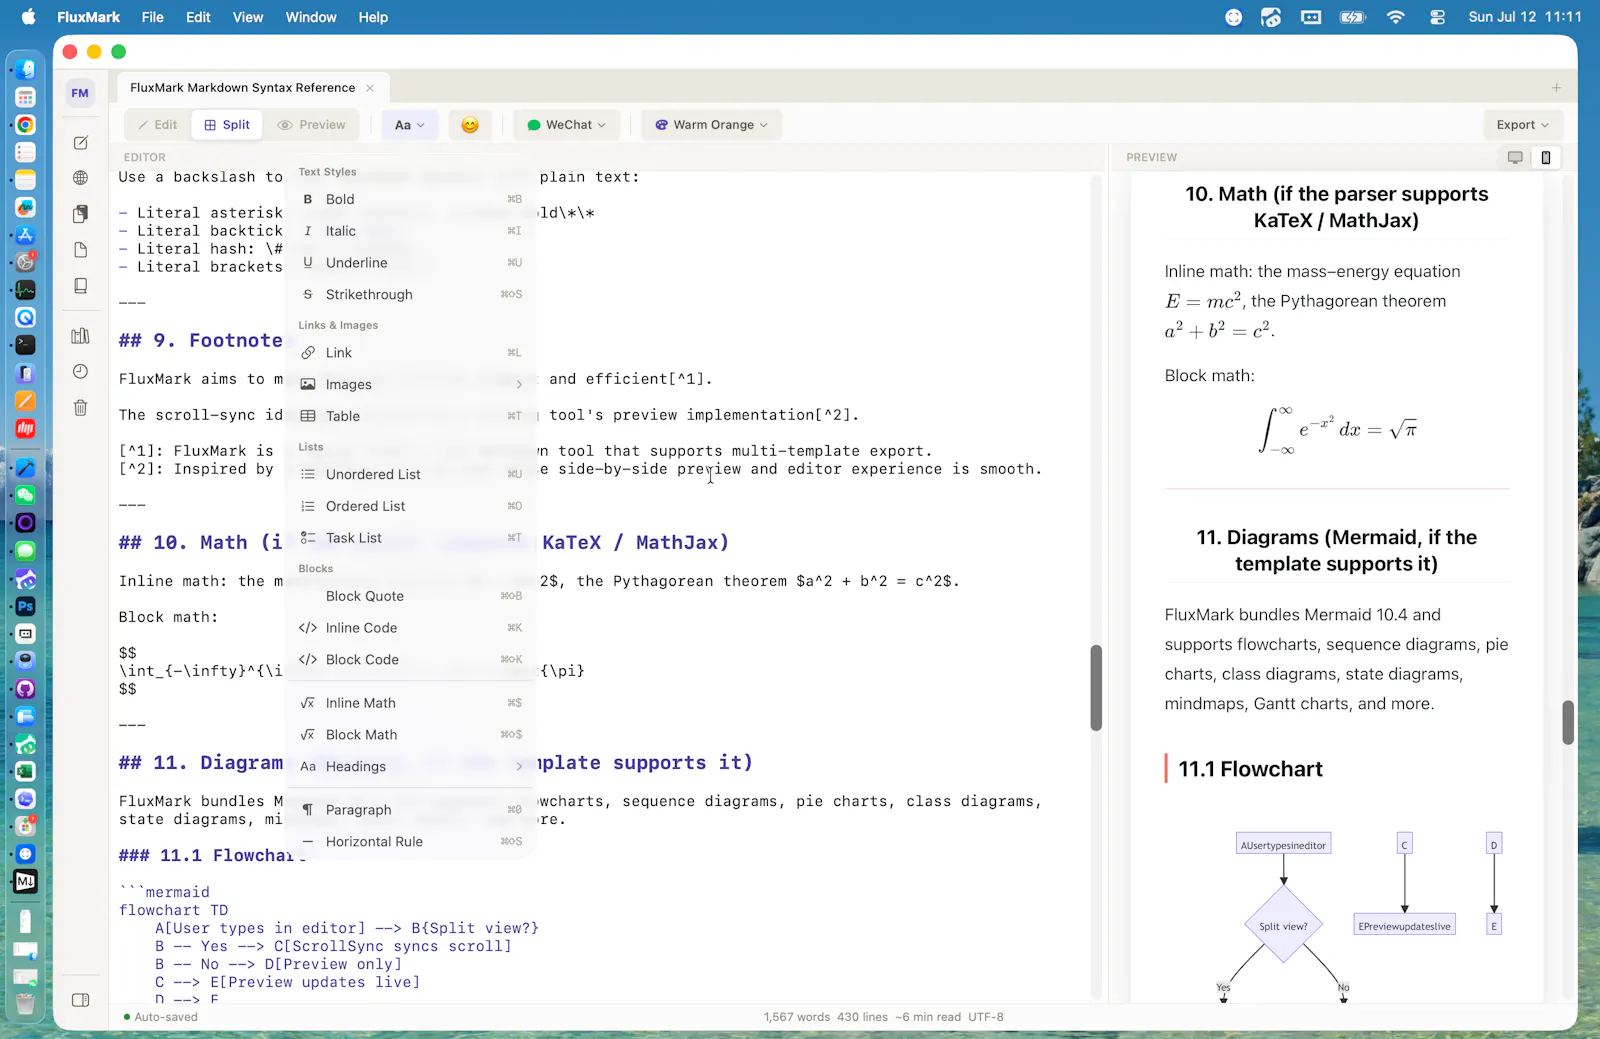Image resolution: width=1600 pixels, height=1039 pixels.
Task: Open the globe icon in the sidebar
Action: pos(81,178)
